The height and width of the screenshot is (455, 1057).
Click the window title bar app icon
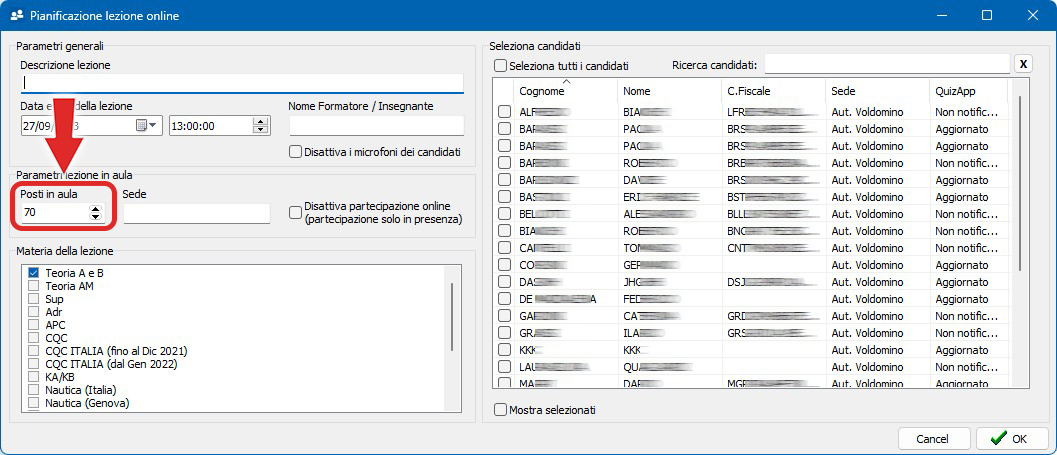(16, 15)
